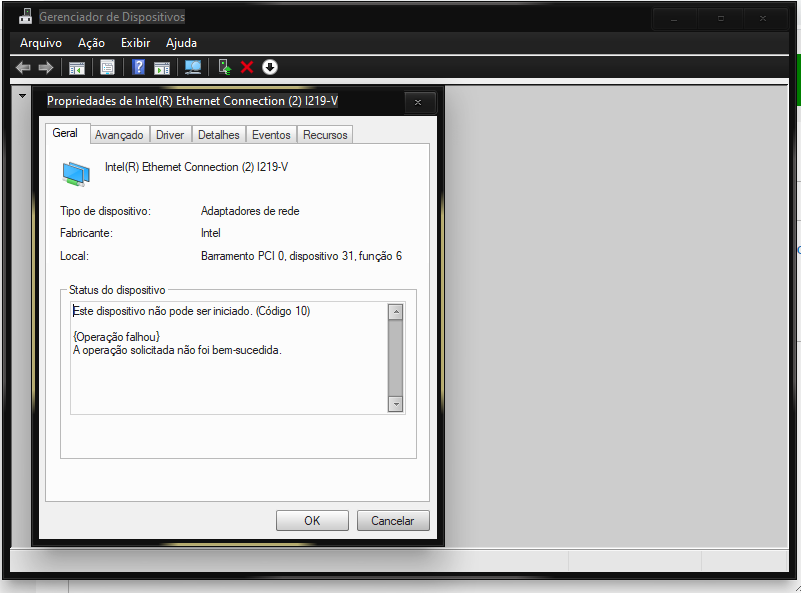Click the disable device down-arrow icon
801x593 pixels.
tap(270, 67)
